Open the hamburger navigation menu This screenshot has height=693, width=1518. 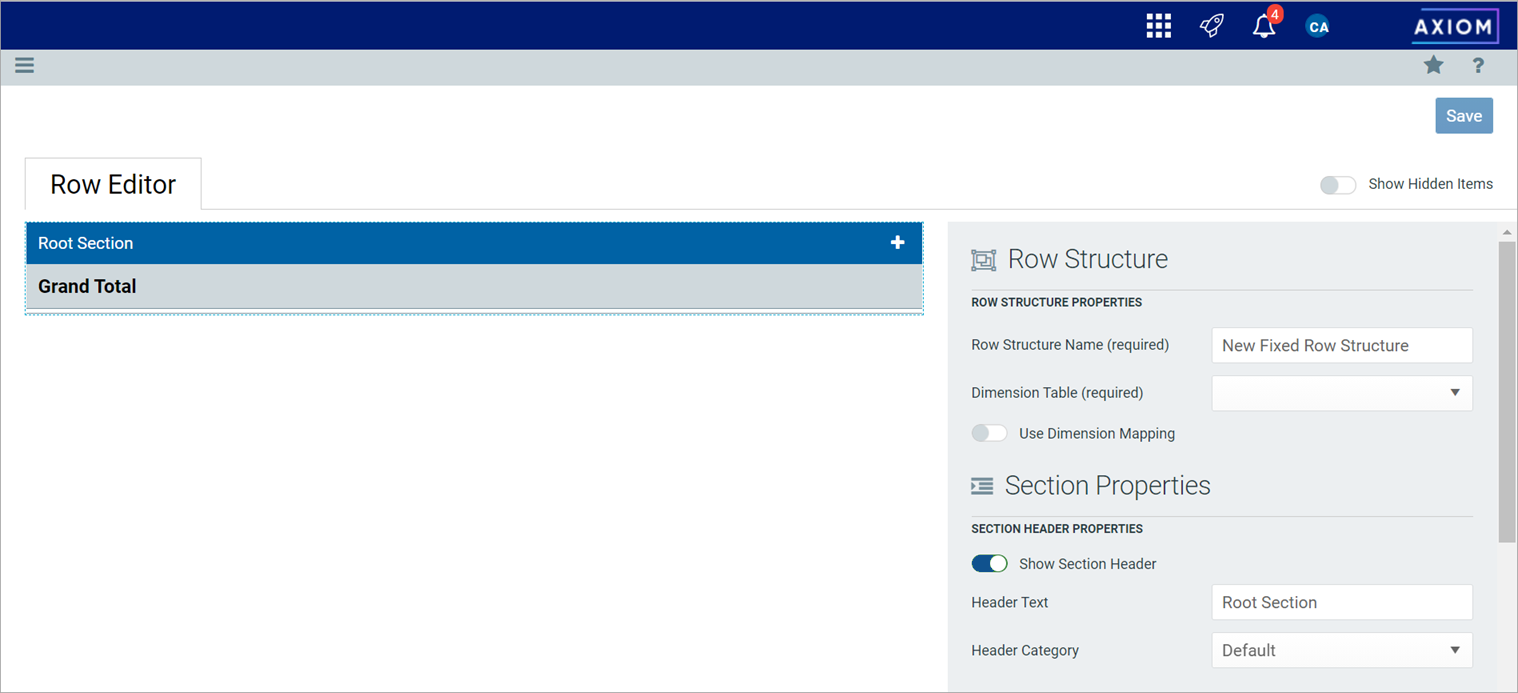pyautogui.click(x=24, y=66)
